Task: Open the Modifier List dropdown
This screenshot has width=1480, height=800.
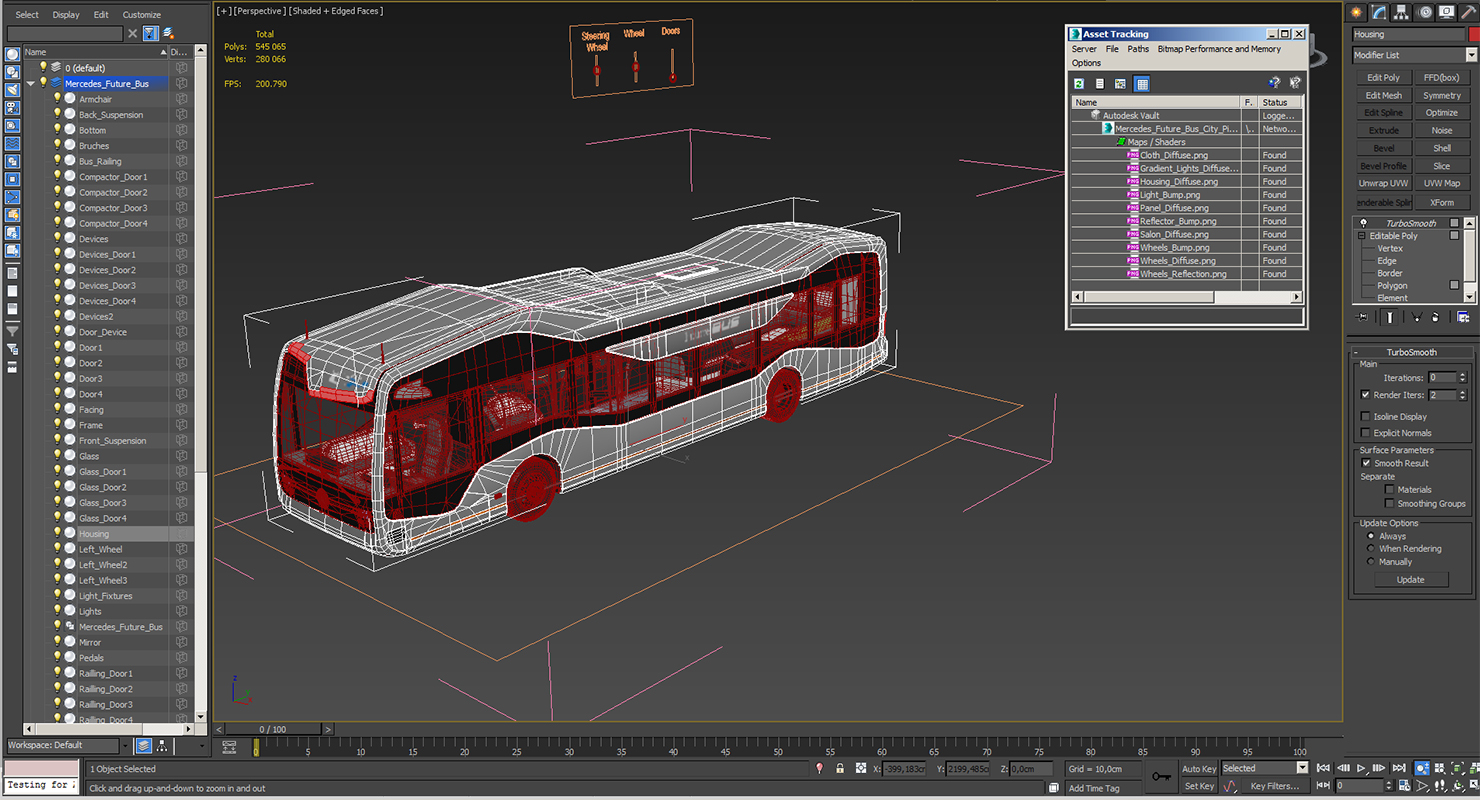Action: [1472, 55]
